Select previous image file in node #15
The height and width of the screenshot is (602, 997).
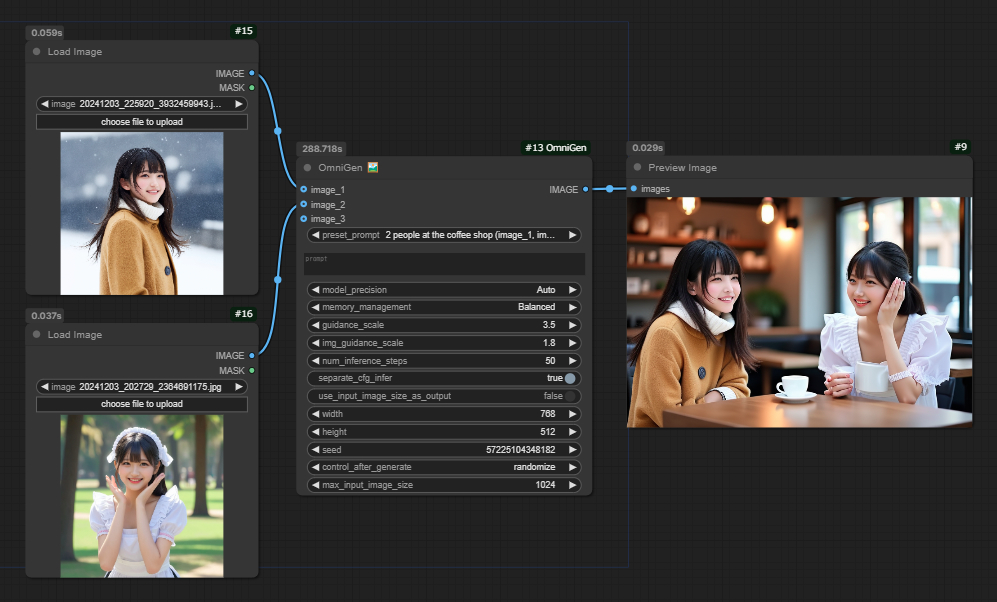point(45,104)
